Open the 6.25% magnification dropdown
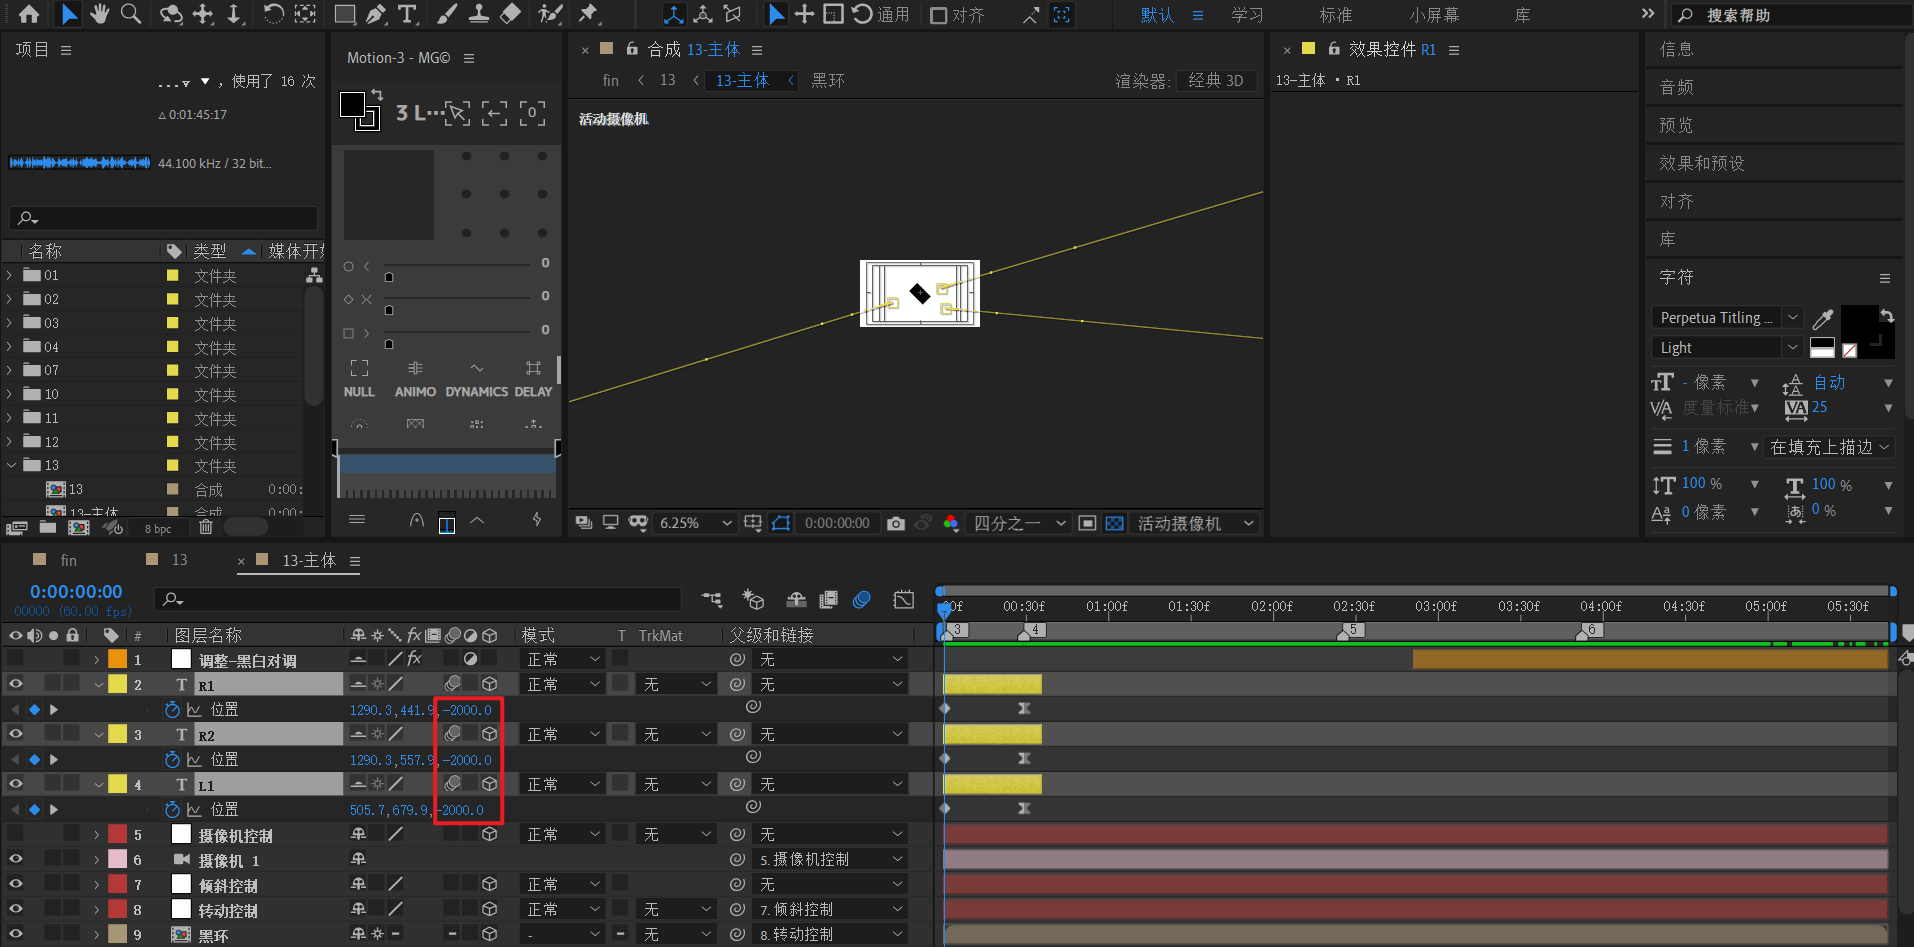The image size is (1914, 947). coord(695,523)
